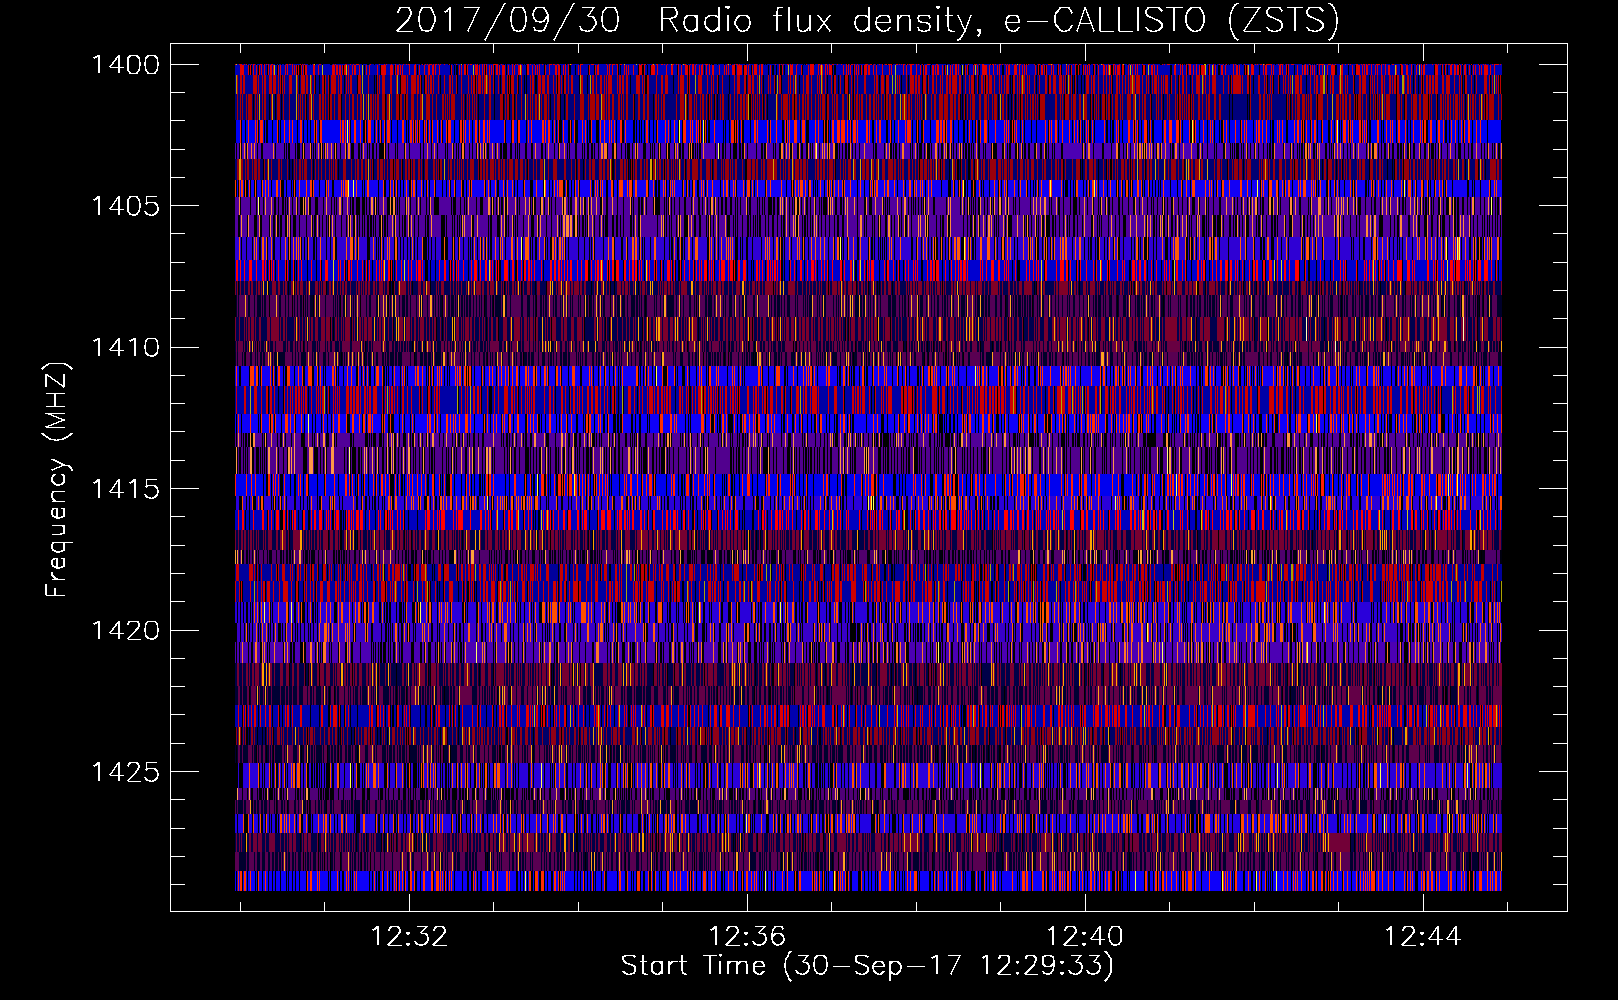Screen dimensions: 1618x1000
Task: Click the date '2017/09/30' in the title
Action: 508,21
